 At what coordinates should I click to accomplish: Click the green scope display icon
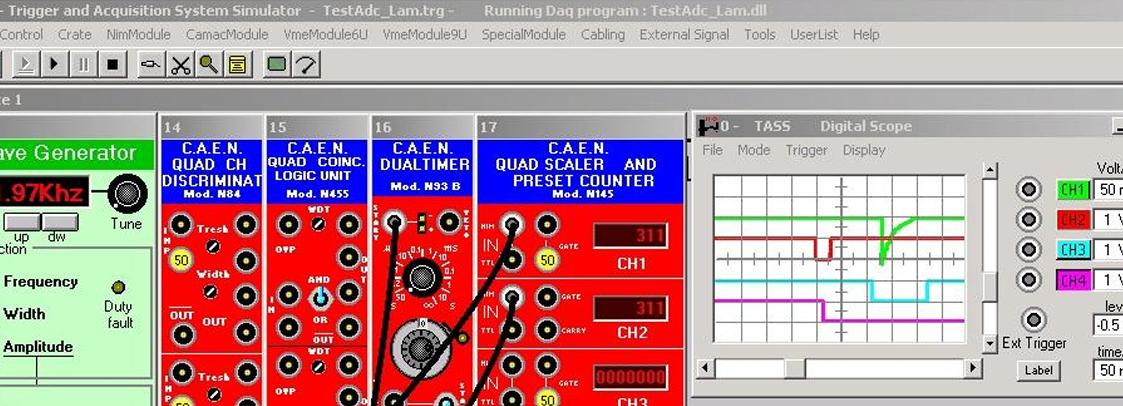click(x=276, y=64)
